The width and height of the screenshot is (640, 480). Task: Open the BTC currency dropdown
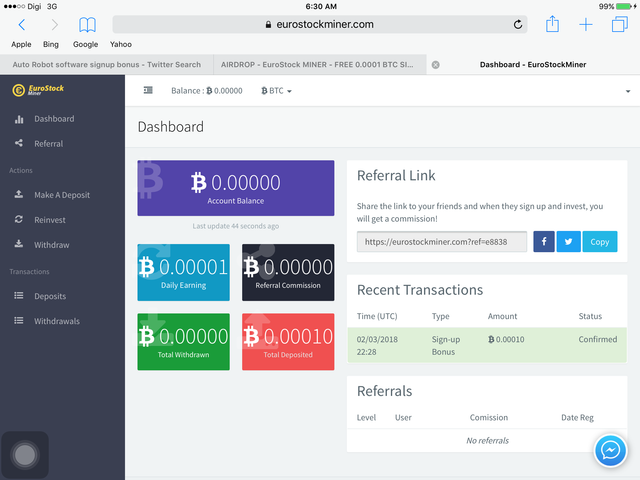(x=276, y=91)
